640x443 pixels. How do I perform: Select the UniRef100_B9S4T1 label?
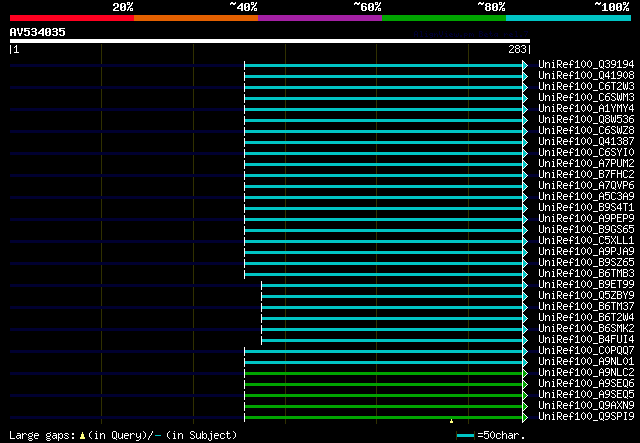[x=586, y=208]
